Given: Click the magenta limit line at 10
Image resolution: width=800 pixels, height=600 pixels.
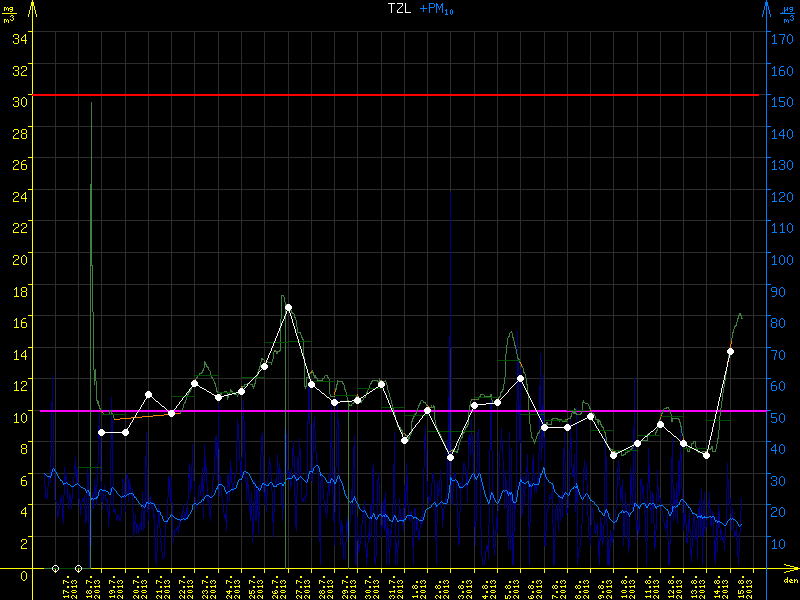Looking at the screenshot, I should [x=400, y=411].
